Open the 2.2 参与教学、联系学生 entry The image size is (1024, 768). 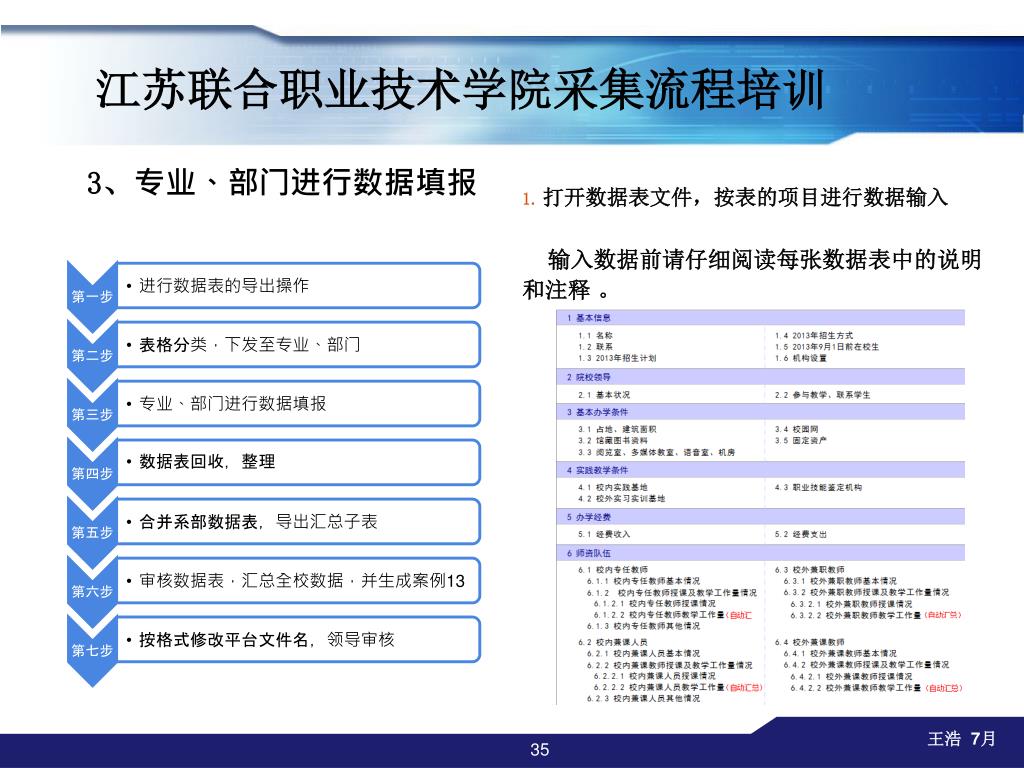tap(822, 395)
